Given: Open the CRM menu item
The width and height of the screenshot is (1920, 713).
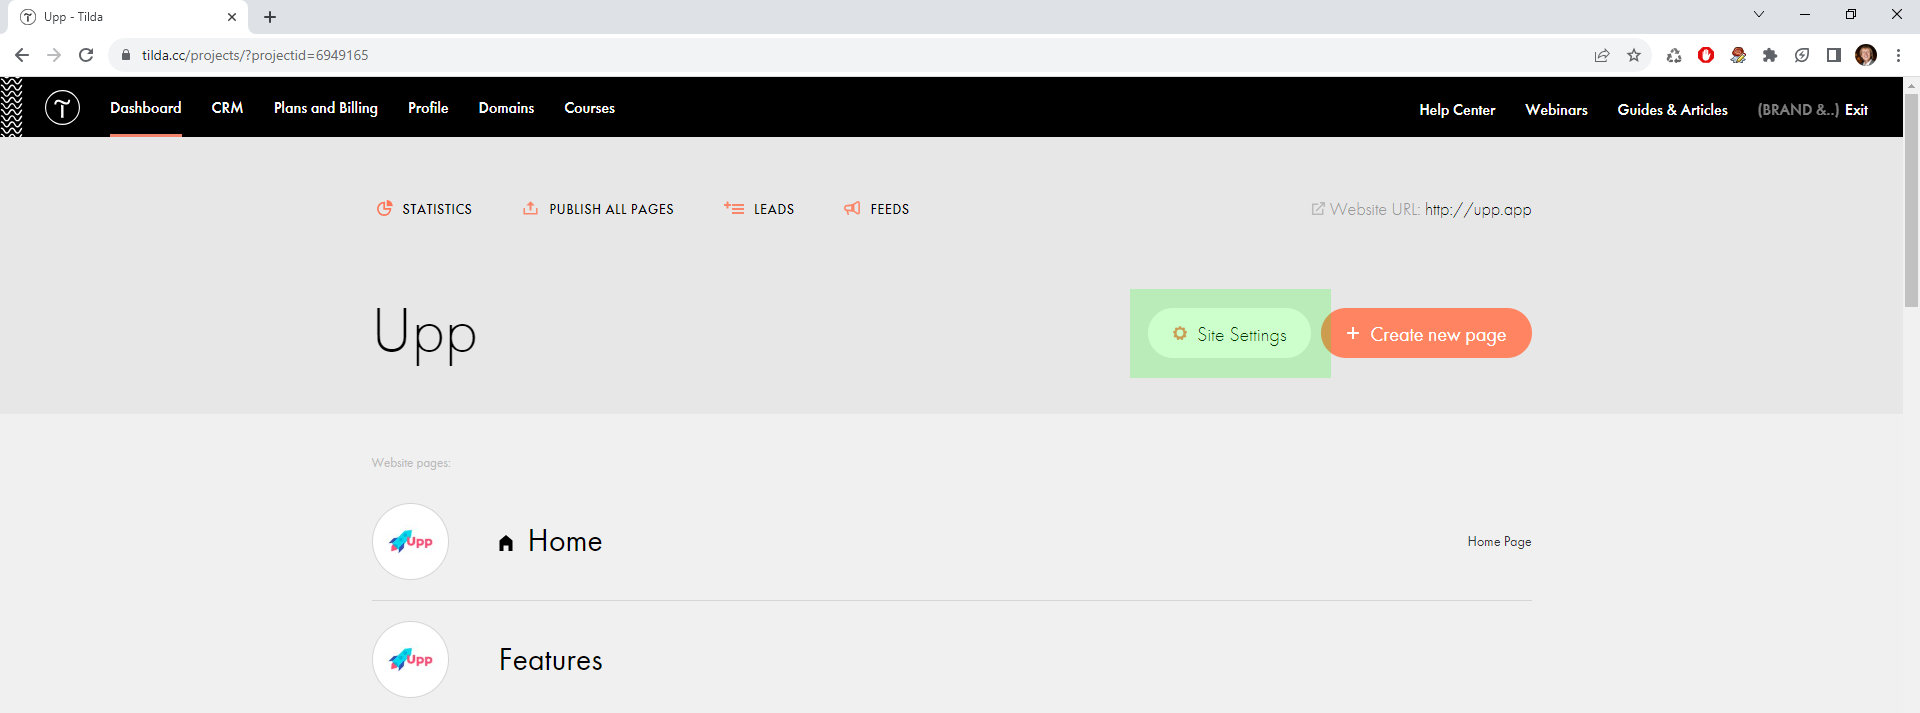Looking at the screenshot, I should (227, 107).
